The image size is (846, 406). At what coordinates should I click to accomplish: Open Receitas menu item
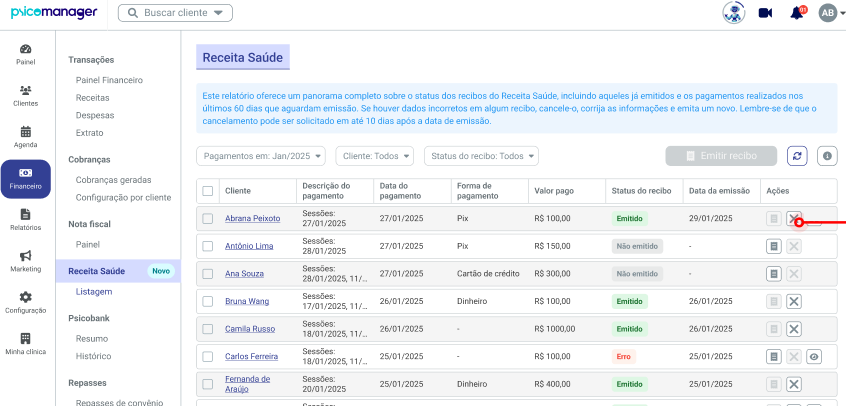point(92,98)
